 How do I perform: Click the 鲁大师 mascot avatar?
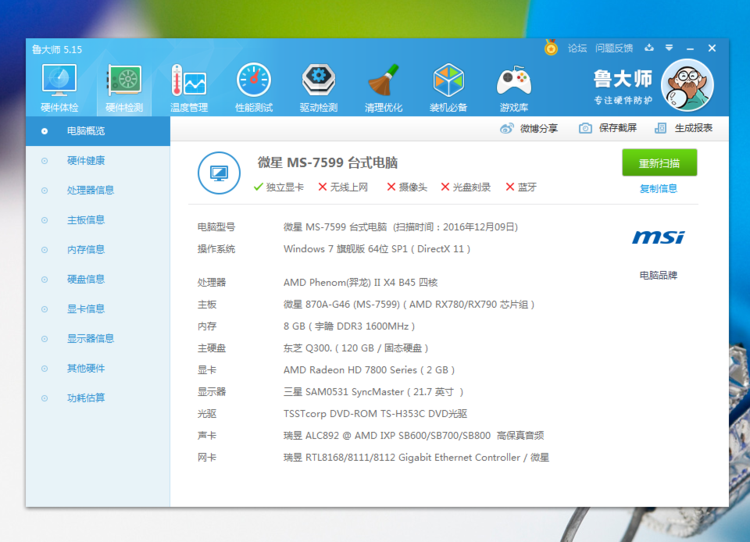point(687,85)
